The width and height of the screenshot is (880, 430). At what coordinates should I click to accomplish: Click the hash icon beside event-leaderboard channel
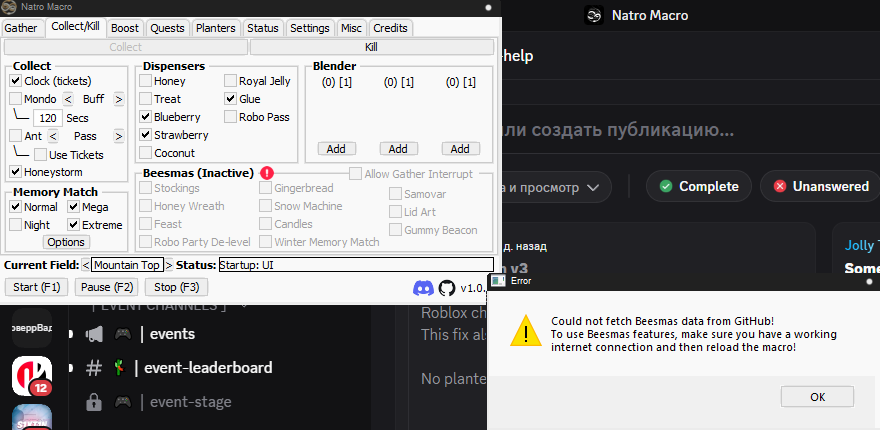coord(94,368)
